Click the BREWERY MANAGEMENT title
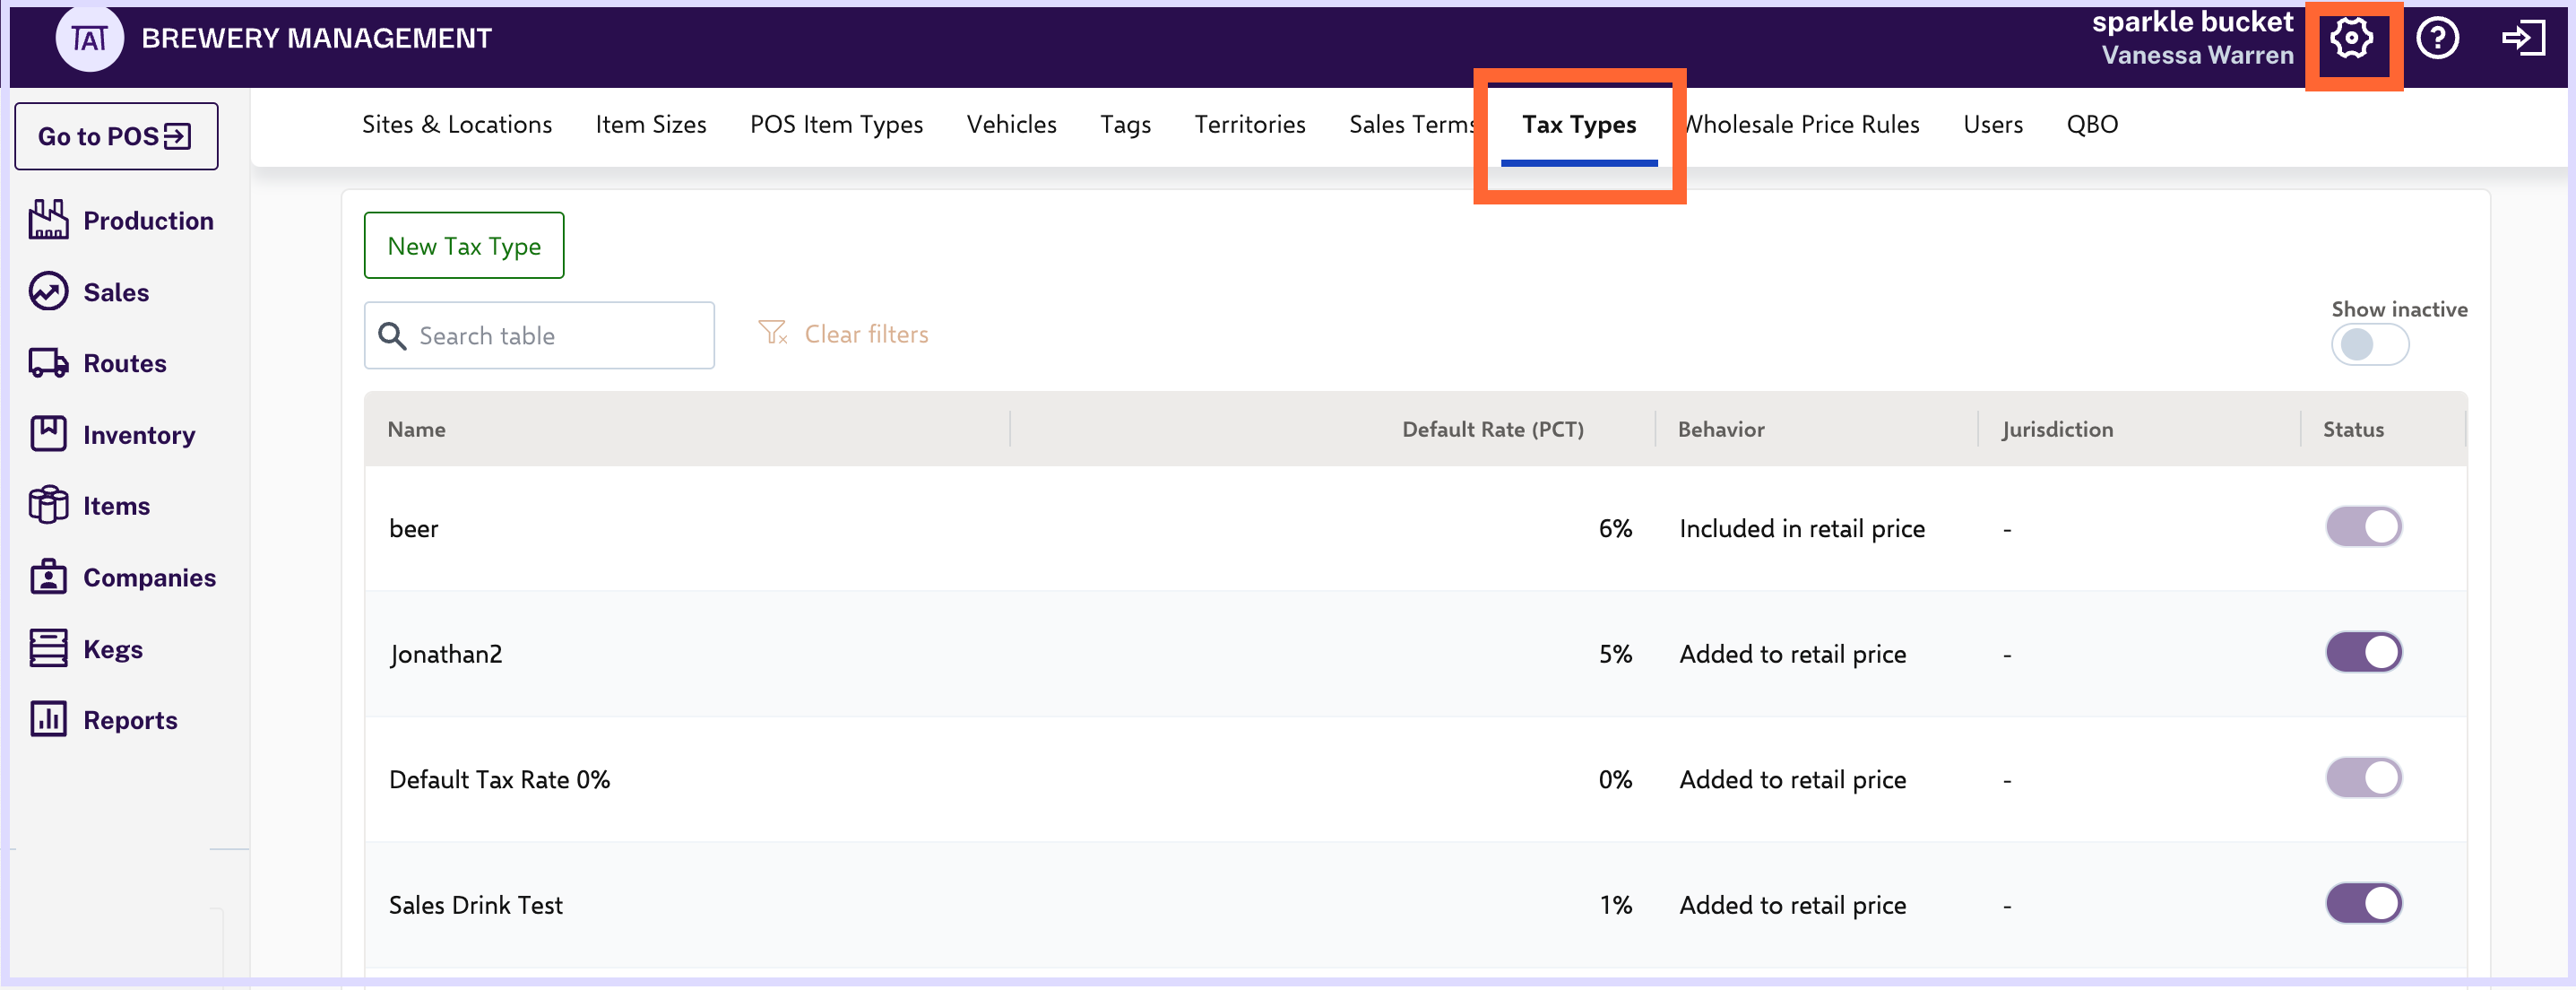 click(x=316, y=39)
